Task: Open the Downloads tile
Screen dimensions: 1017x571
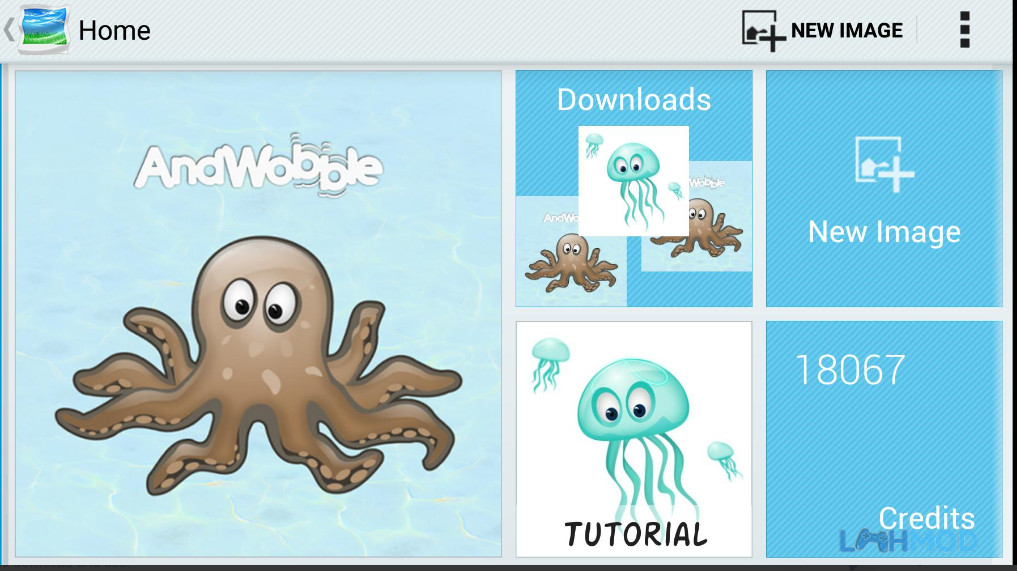Action: 634,188
